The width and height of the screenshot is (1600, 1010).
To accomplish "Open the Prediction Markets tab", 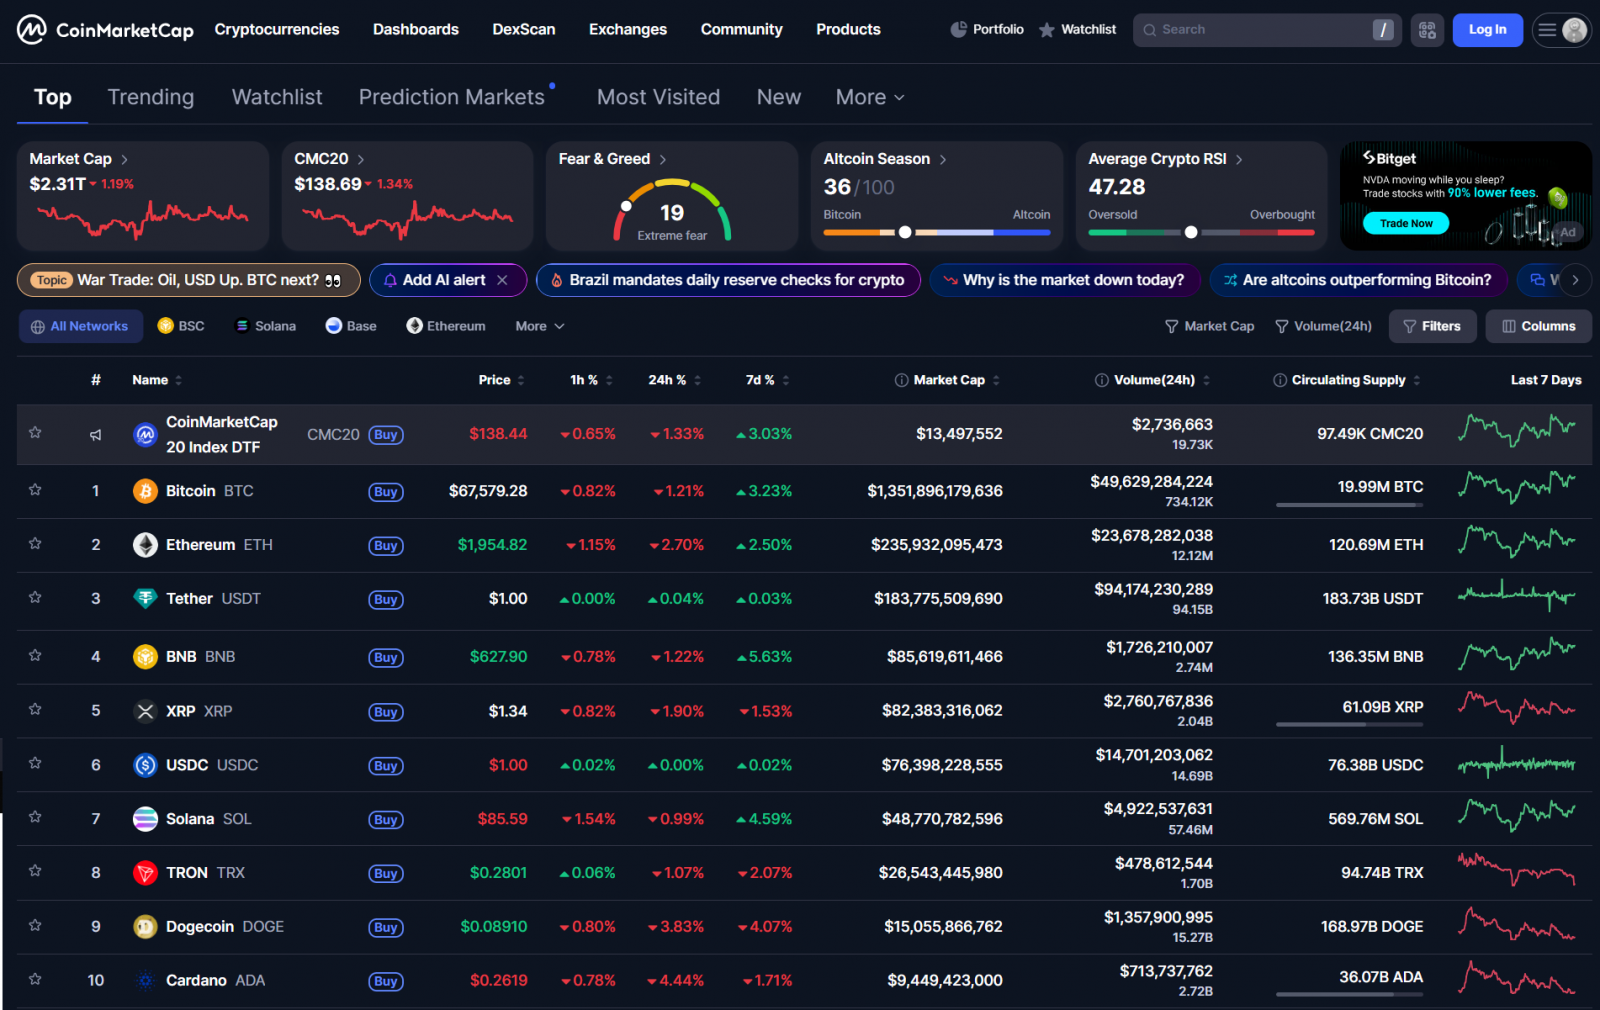I will tap(452, 97).
